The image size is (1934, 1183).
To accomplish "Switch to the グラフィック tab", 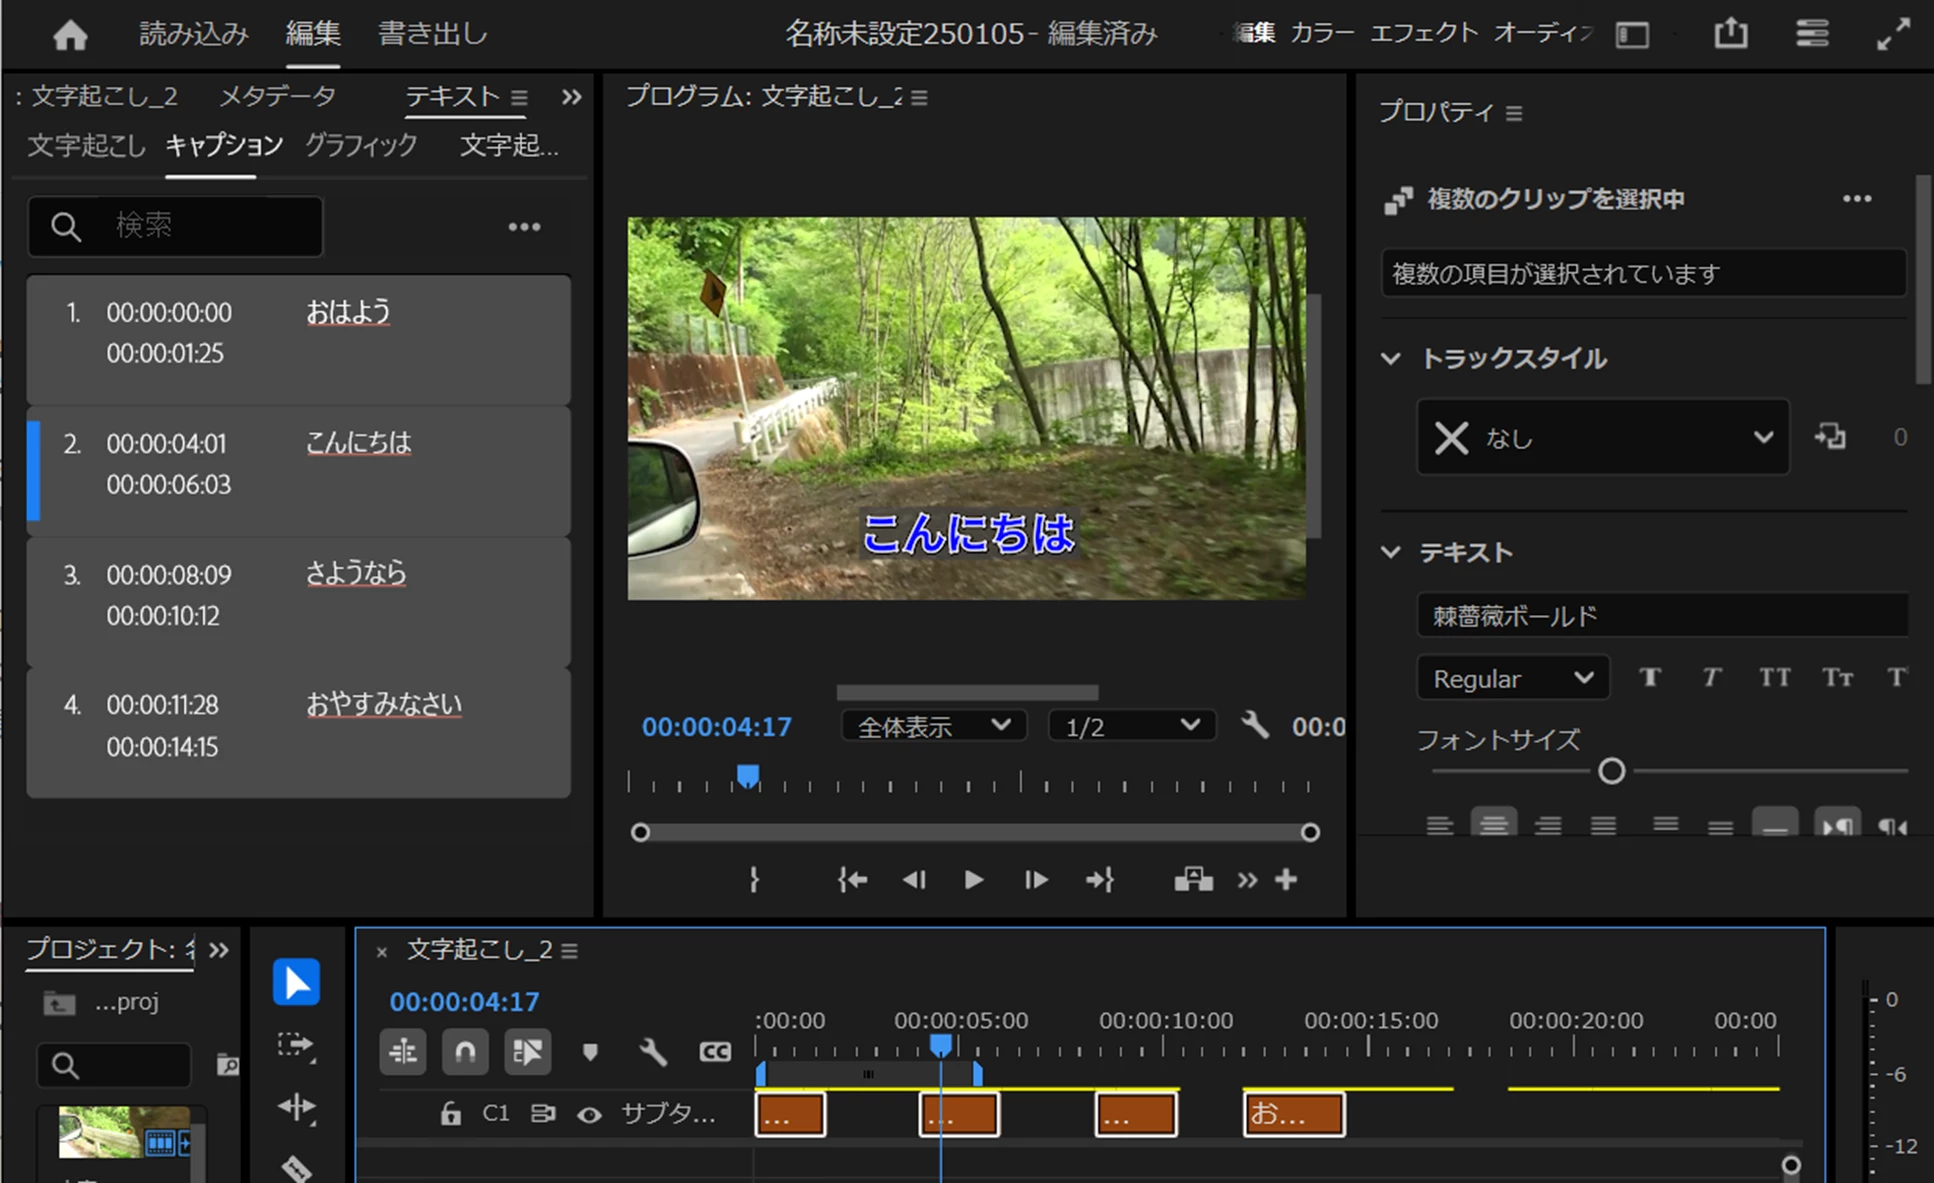I will coord(361,146).
